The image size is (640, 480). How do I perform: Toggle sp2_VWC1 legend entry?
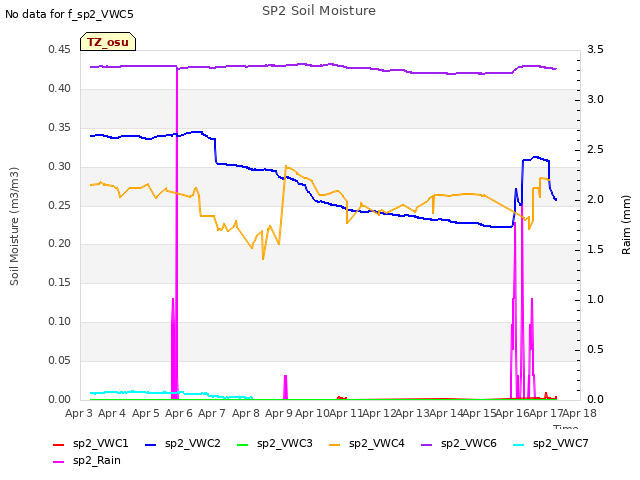tap(91, 444)
